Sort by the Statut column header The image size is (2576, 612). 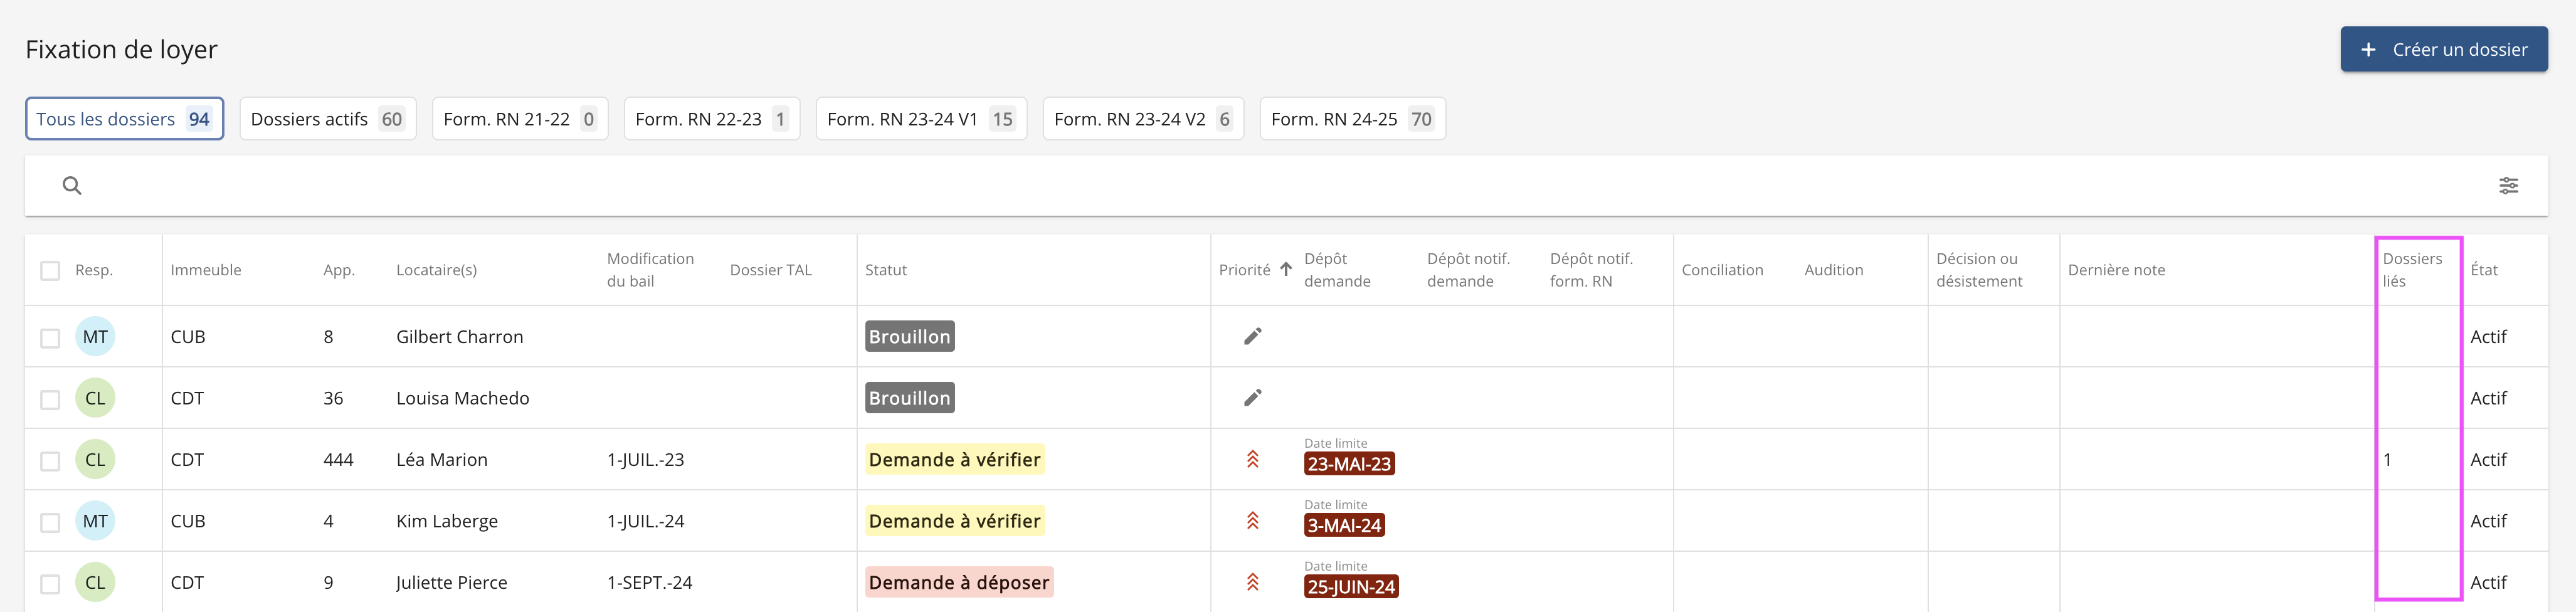(886, 270)
